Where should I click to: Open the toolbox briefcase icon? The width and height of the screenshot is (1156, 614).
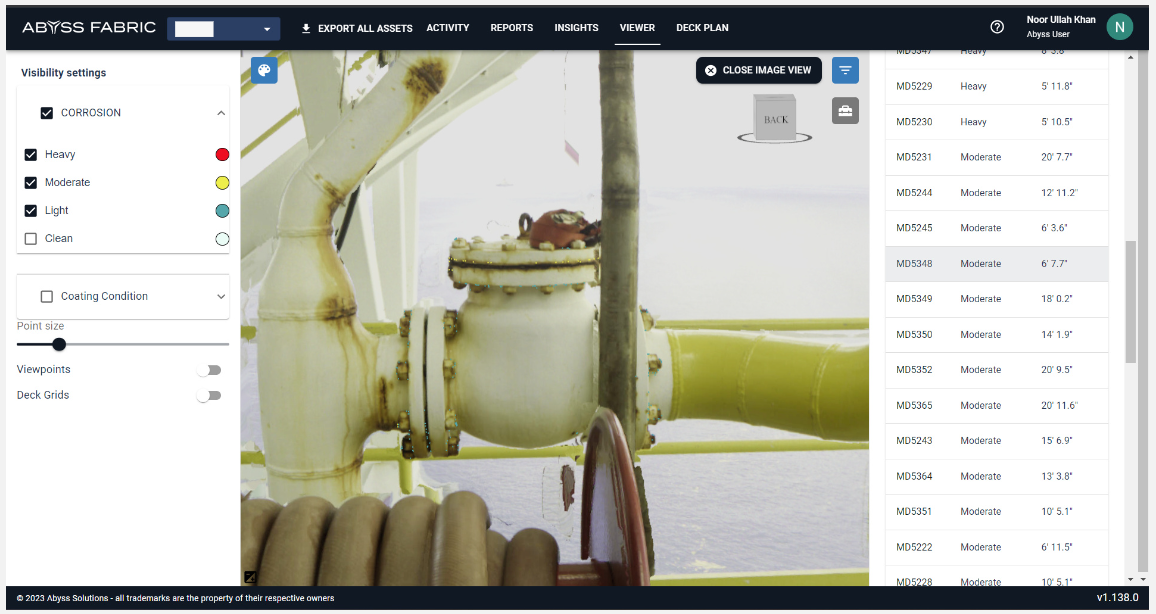pyautogui.click(x=845, y=111)
